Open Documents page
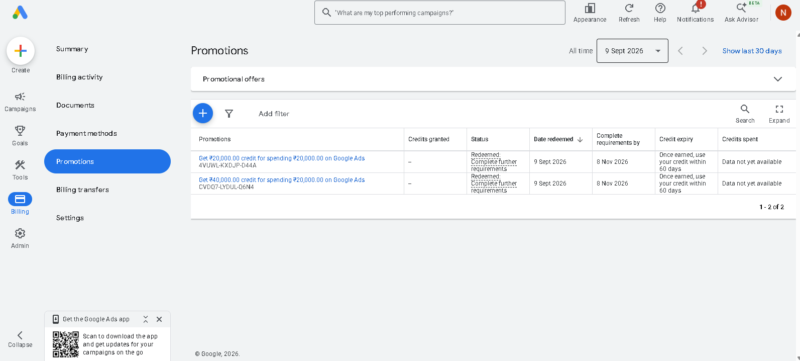The width and height of the screenshot is (800, 361). coord(75,105)
